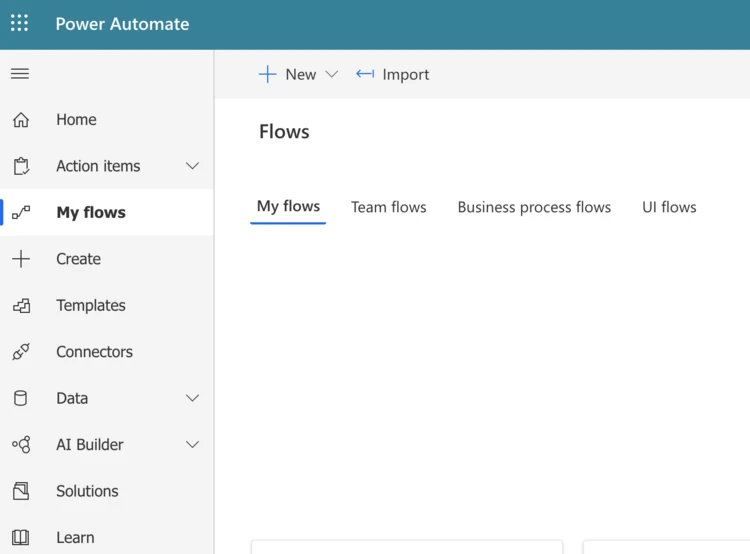Switch to the Team flows tab

tap(388, 207)
